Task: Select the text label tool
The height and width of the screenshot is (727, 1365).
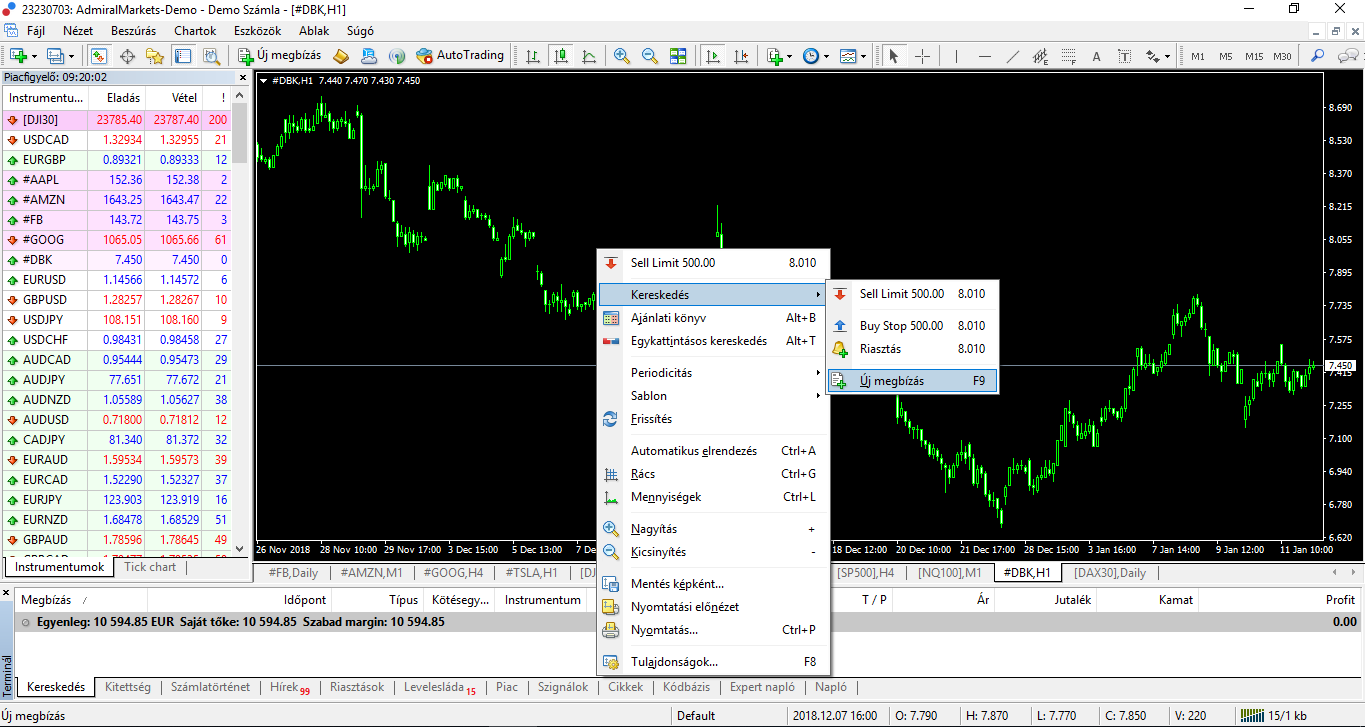Action: coord(1124,56)
